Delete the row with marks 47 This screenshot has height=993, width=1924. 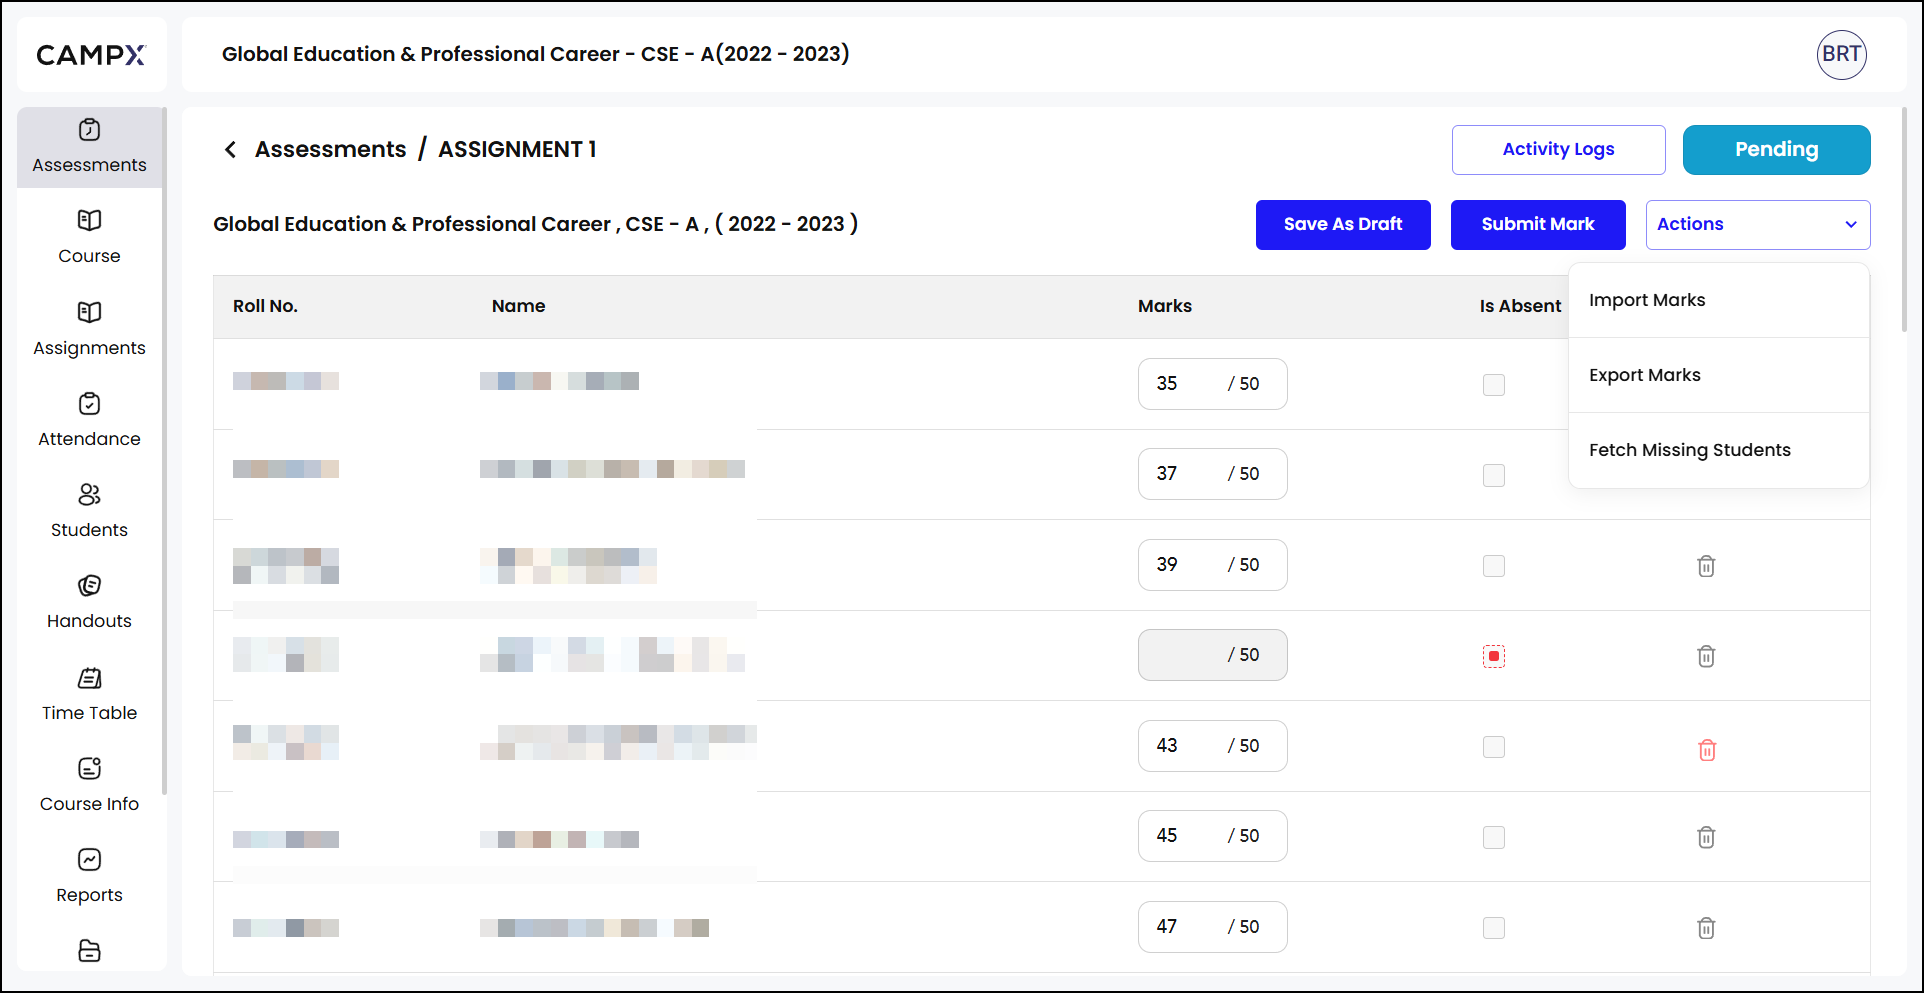(x=1706, y=928)
